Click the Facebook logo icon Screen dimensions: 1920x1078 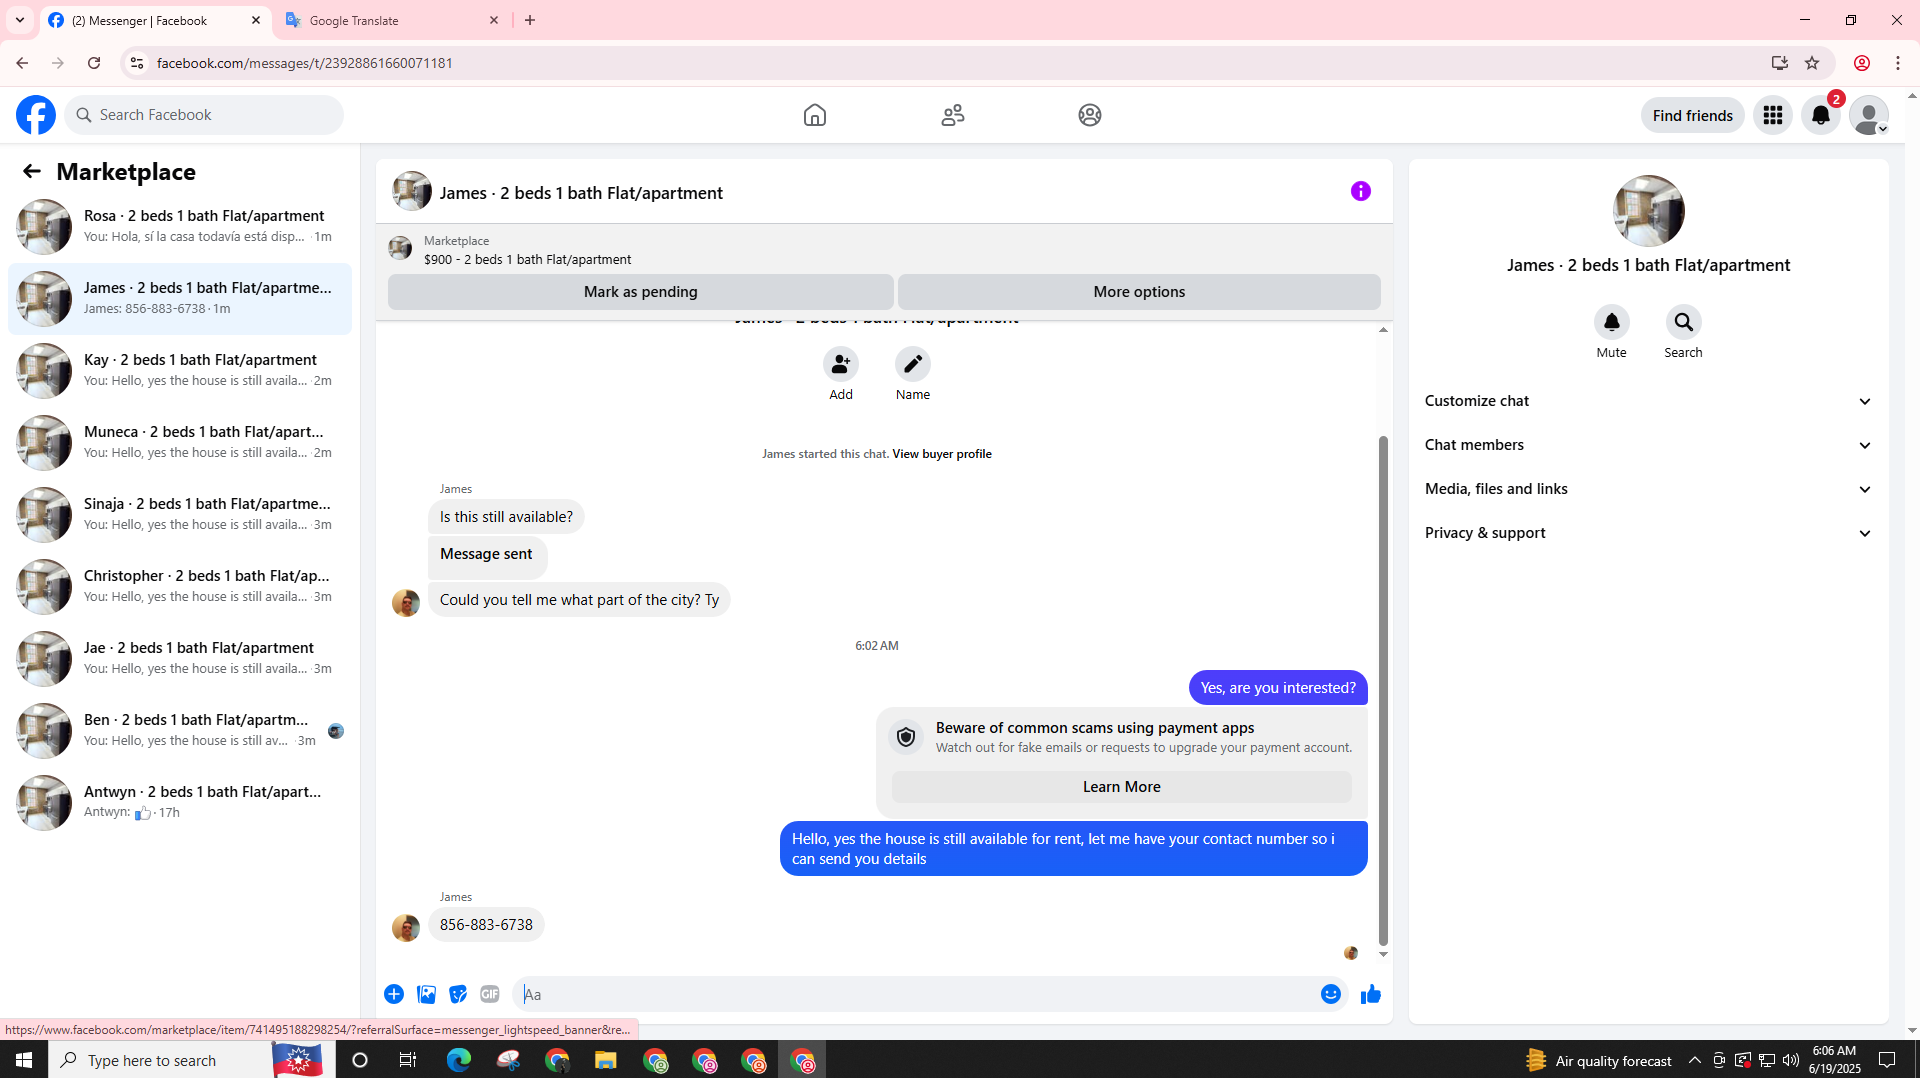pyautogui.click(x=36, y=115)
